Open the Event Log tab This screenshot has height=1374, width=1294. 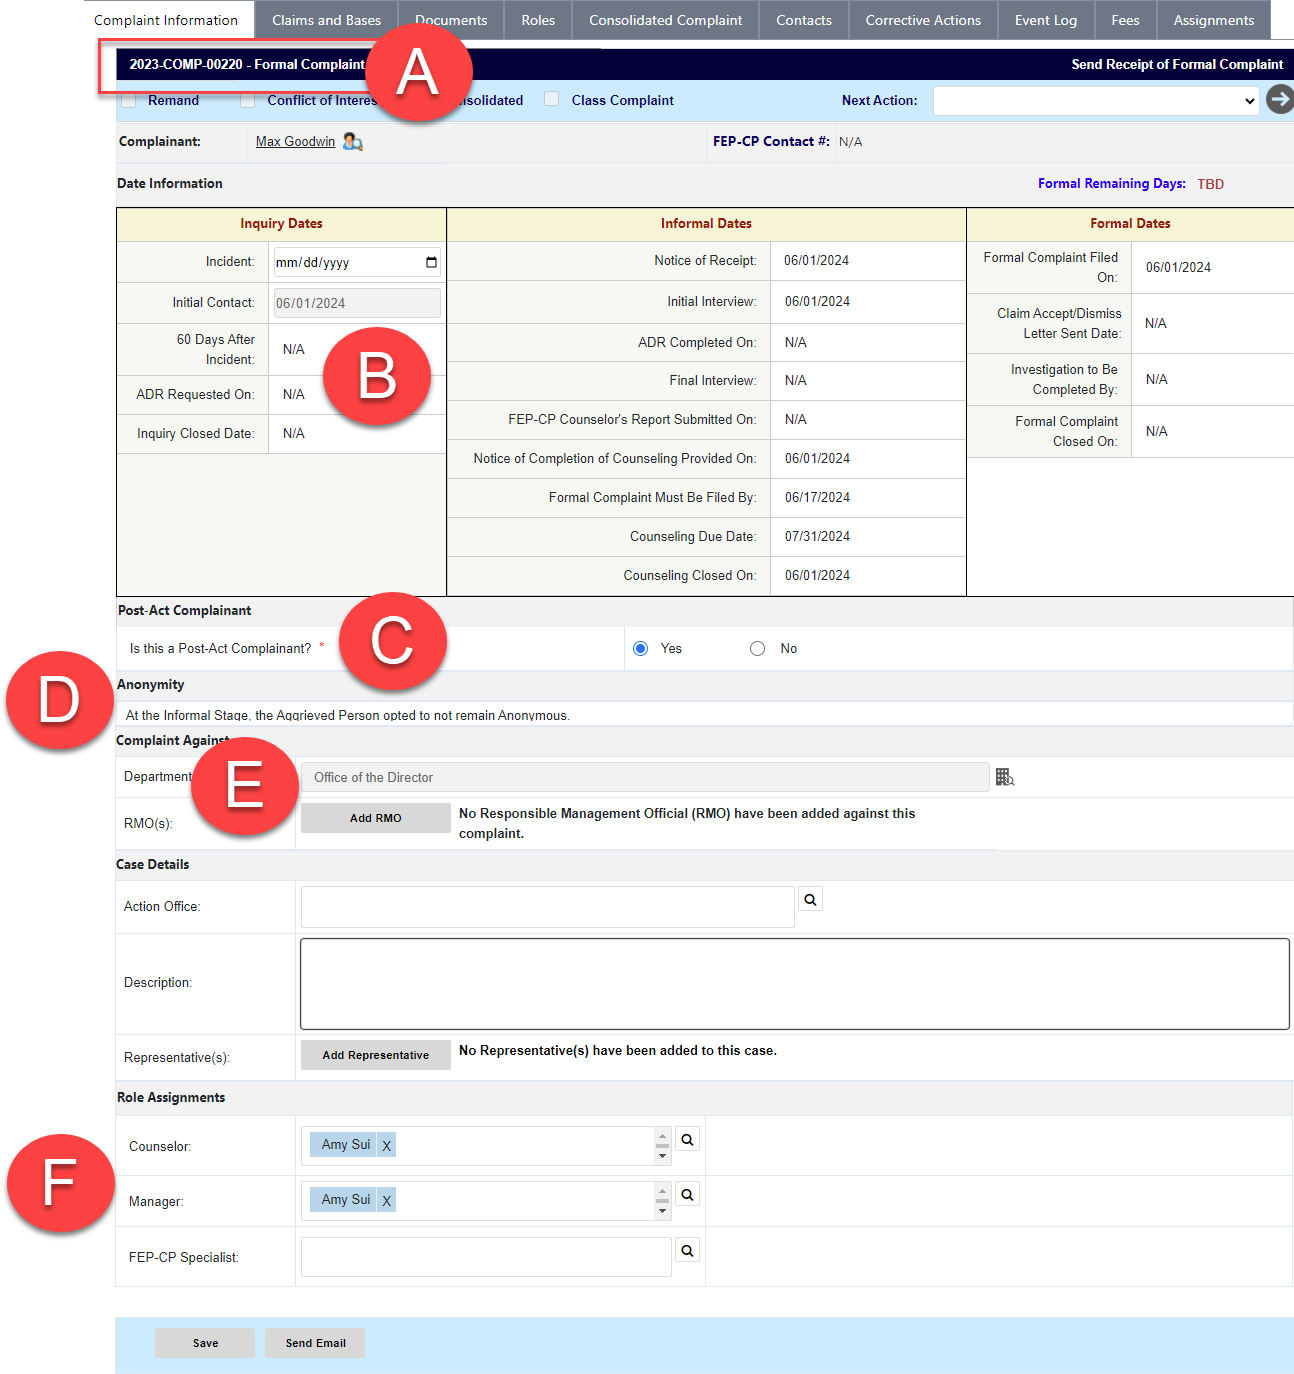(1046, 20)
